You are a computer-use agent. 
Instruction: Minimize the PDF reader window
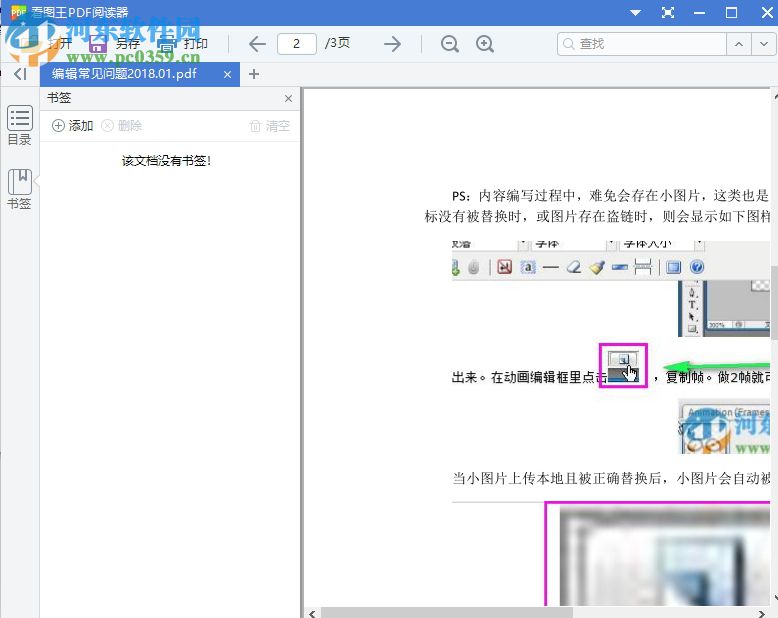click(x=700, y=13)
